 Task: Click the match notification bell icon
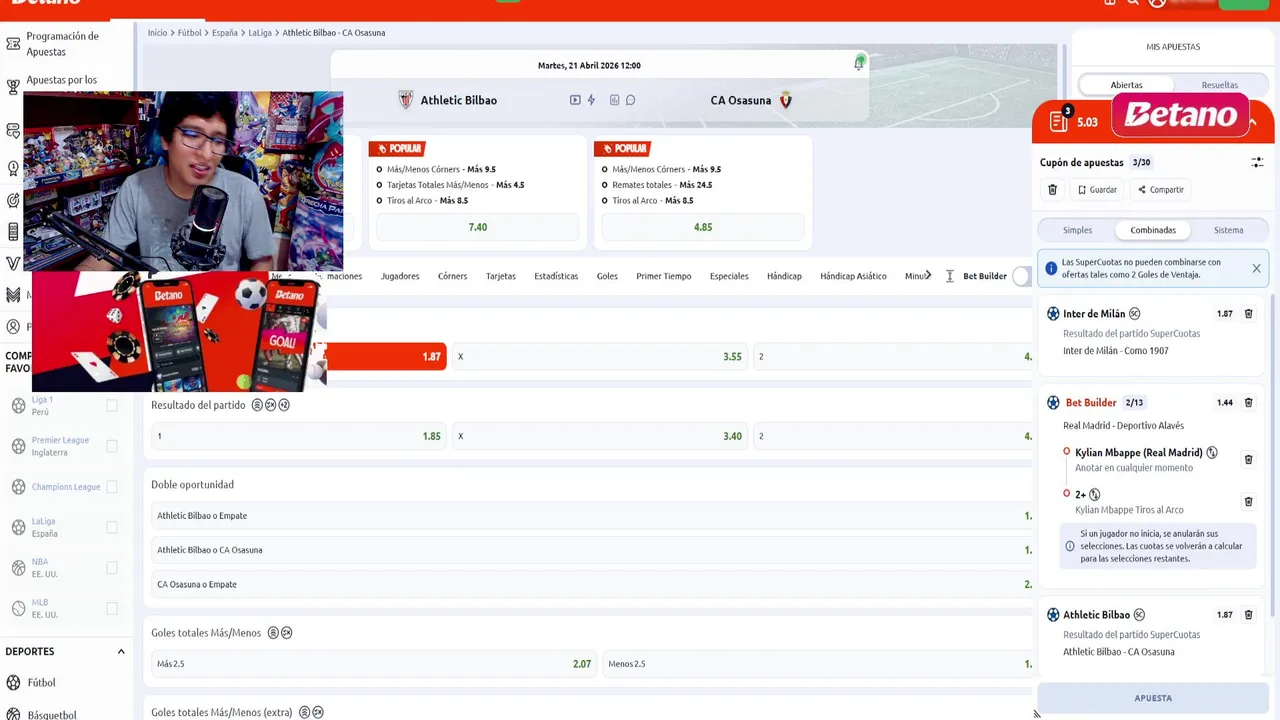coord(859,63)
